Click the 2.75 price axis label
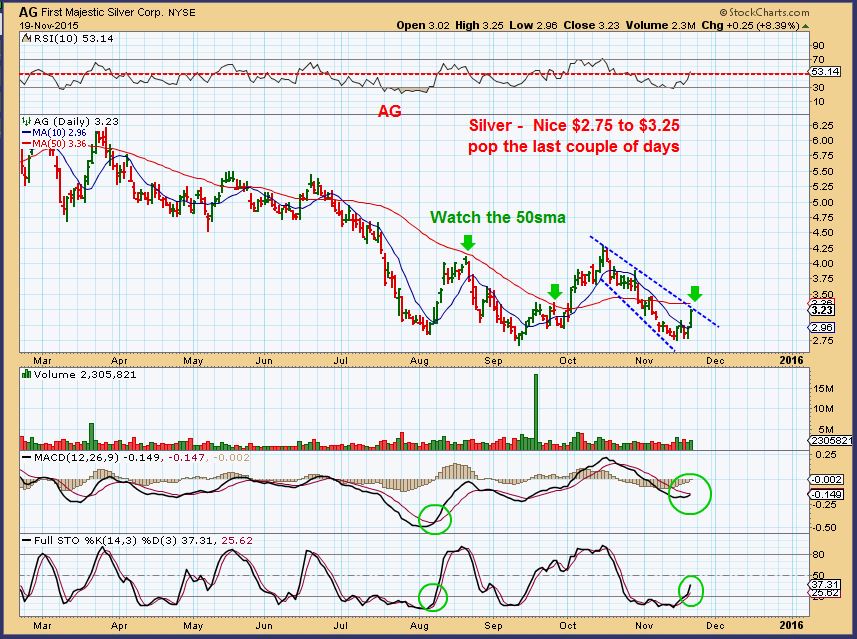The height and width of the screenshot is (639, 857). tap(823, 341)
